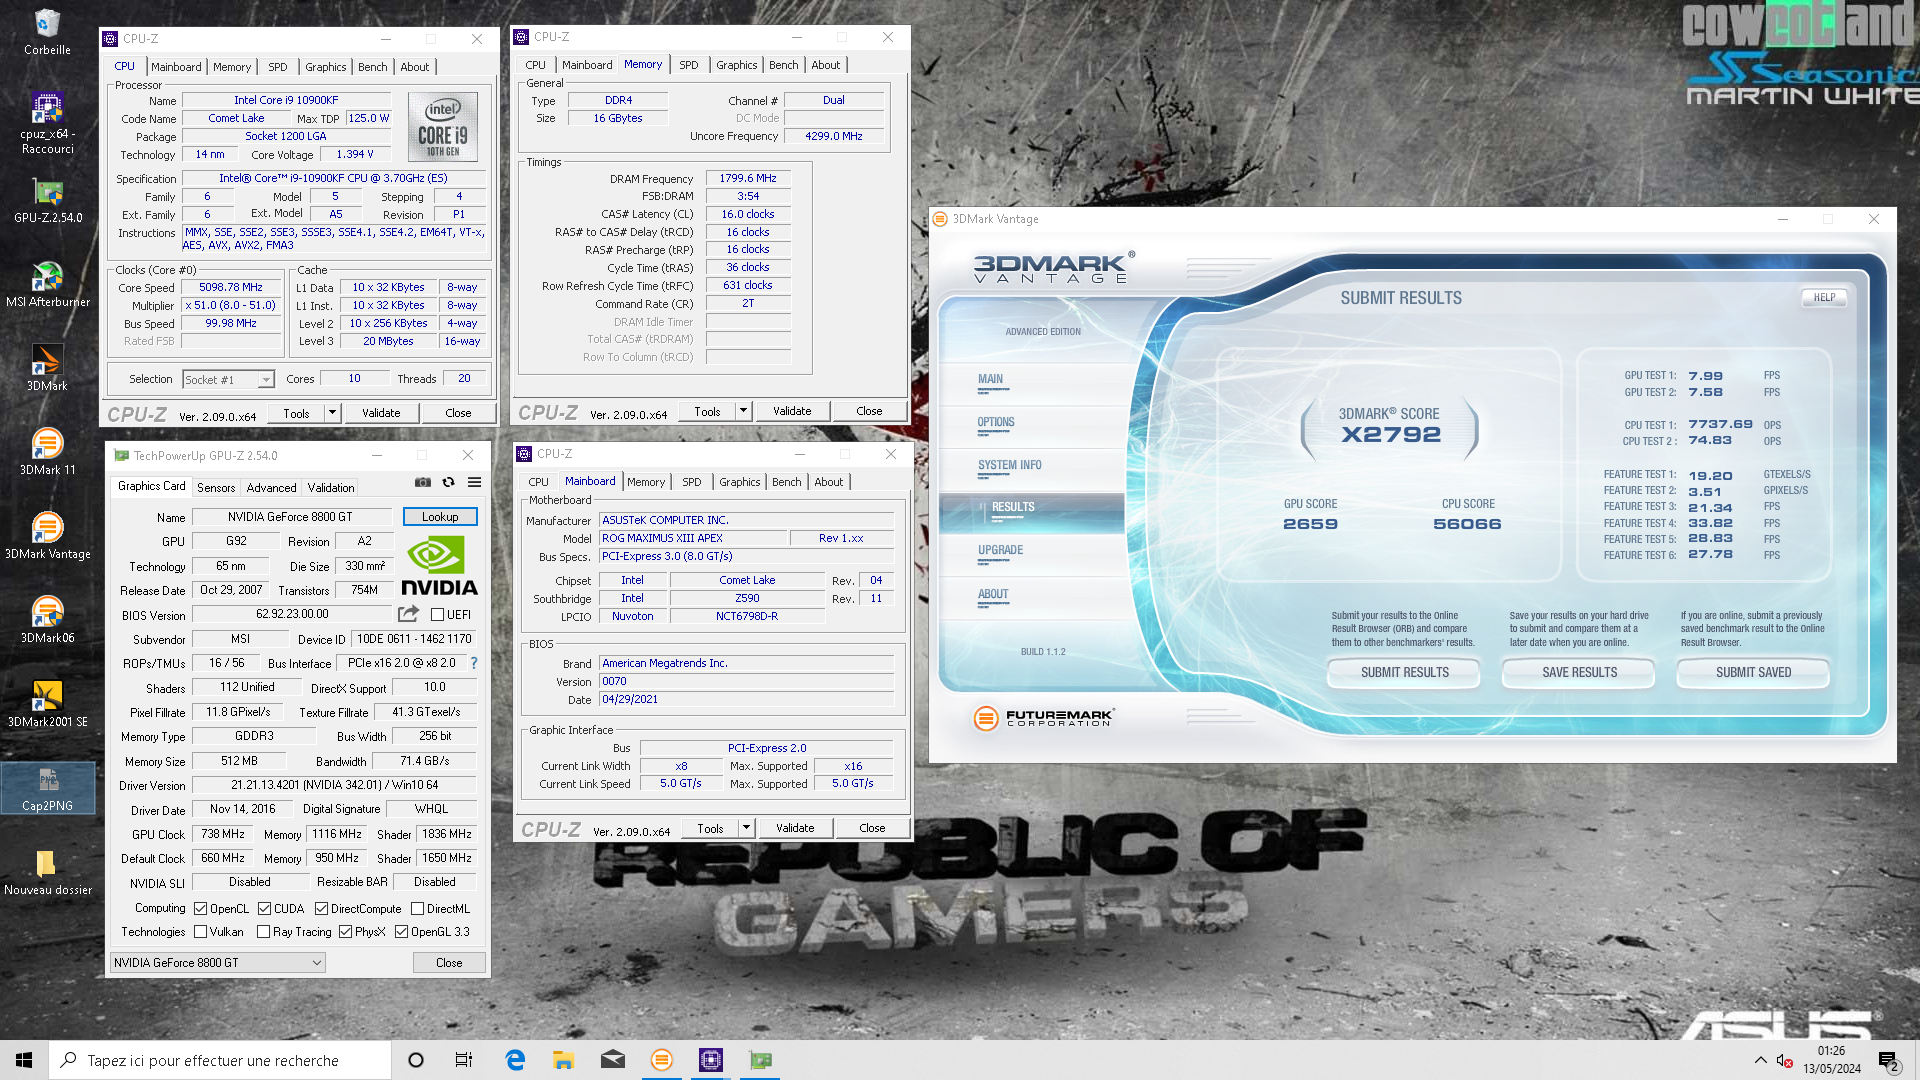The image size is (1920, 1080).
Task: Switch to Sensors tab in GPU-Z
Action: pos(216,488)
